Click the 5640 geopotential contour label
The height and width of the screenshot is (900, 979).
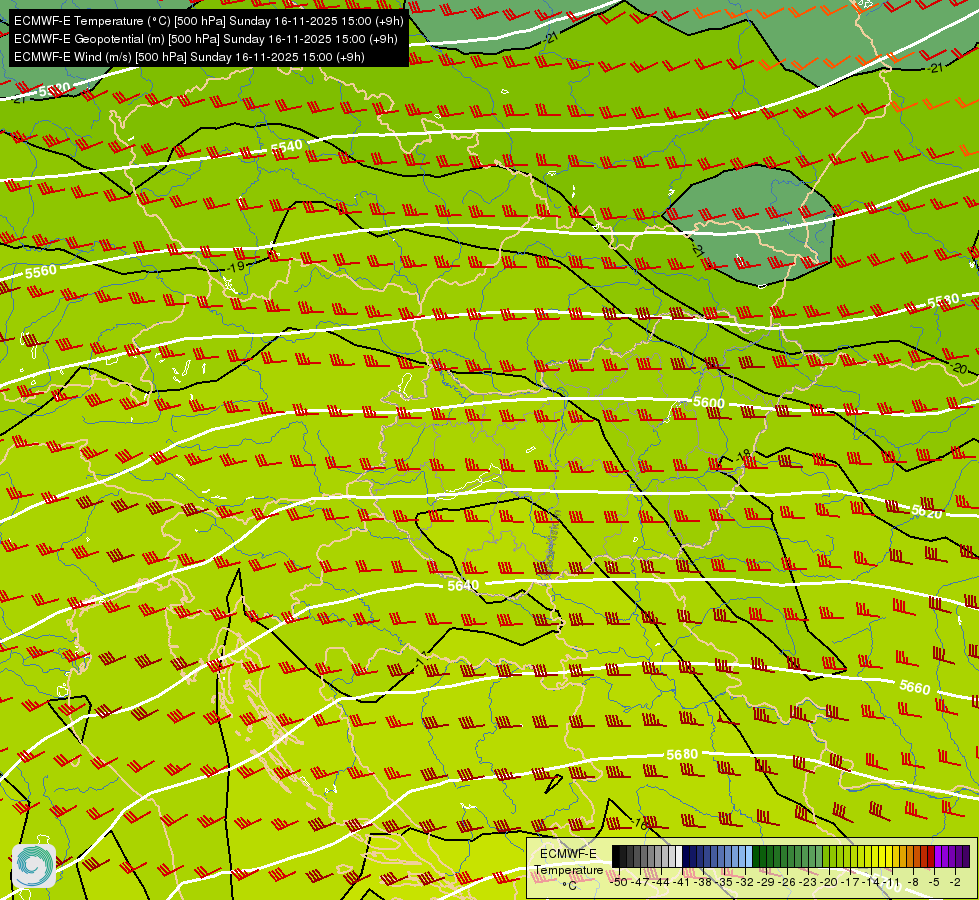pyautogui.click(x=463, y=585)
